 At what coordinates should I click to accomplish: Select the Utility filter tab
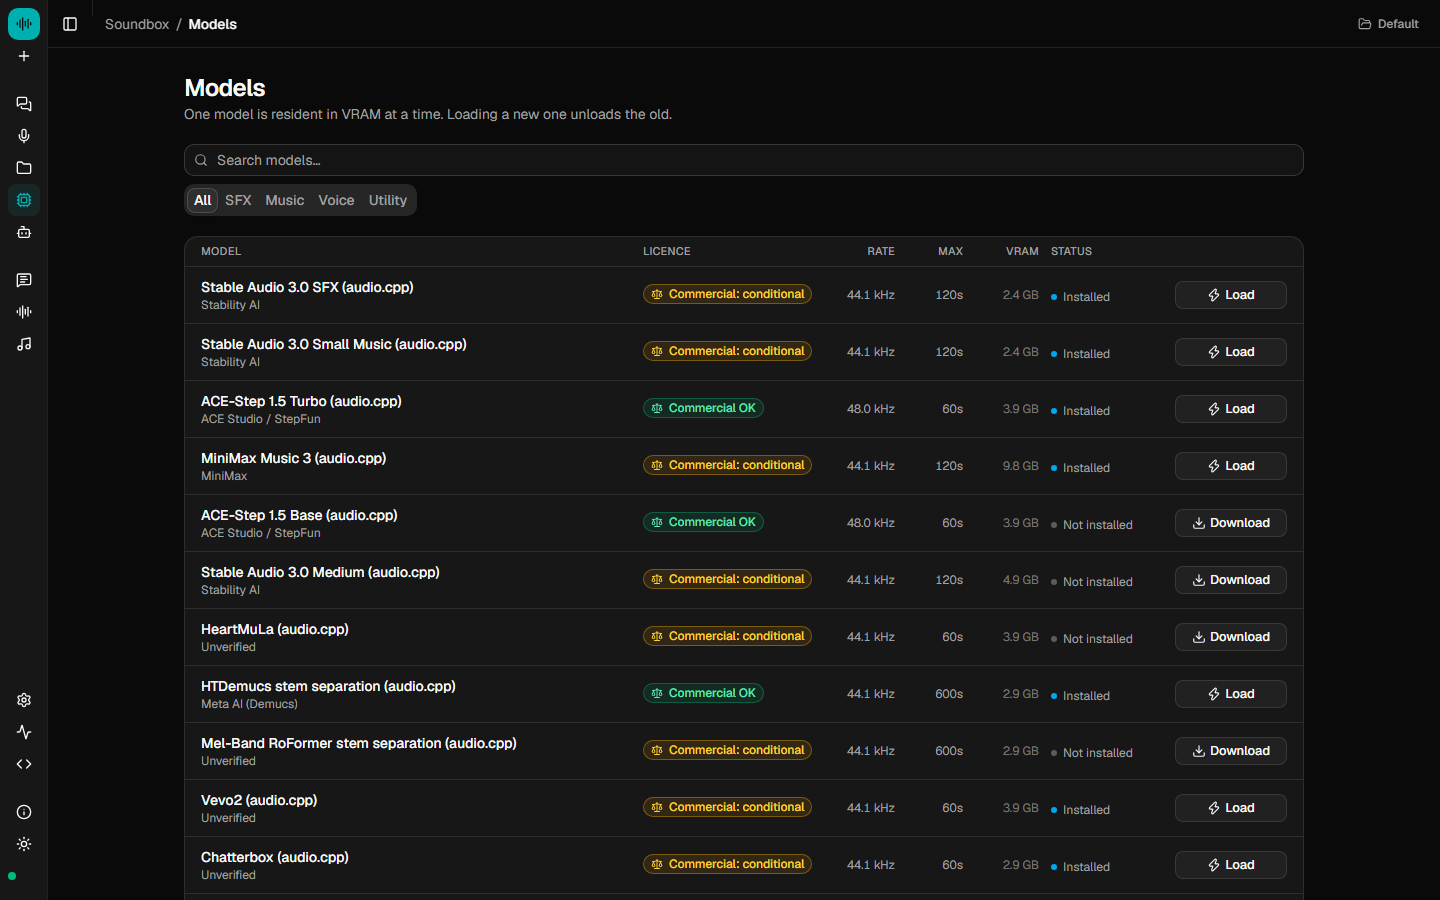click(388, 200)
